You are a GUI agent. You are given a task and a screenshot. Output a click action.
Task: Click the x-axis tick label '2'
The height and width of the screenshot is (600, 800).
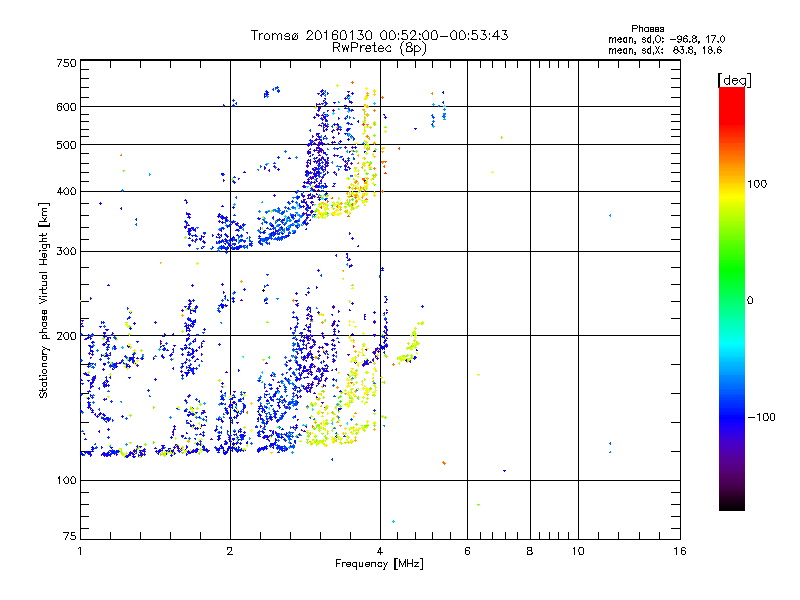(230, 551)
